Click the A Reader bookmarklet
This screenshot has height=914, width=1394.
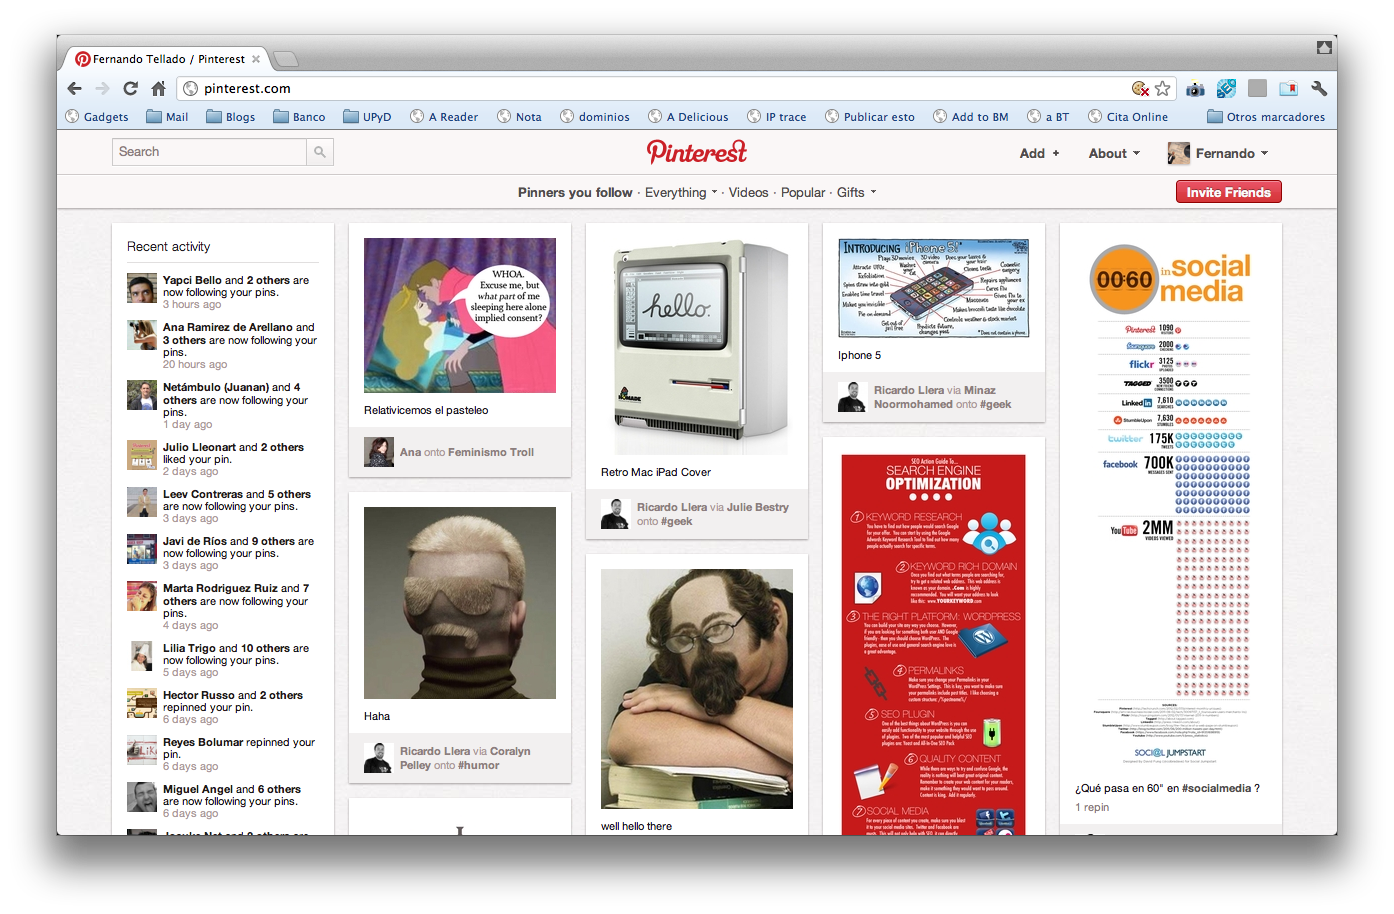444,117
